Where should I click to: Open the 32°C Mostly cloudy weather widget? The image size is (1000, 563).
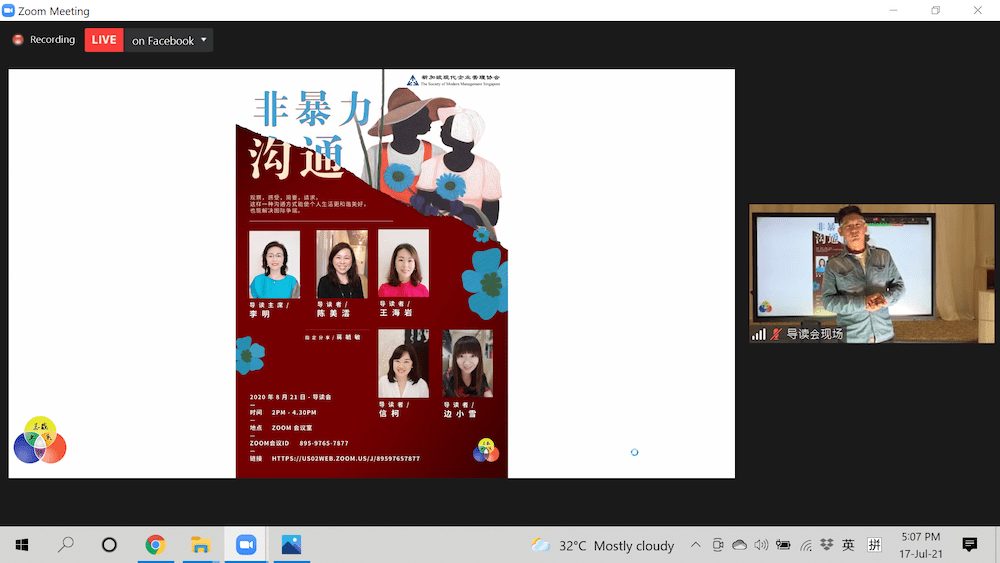click(x=603, y=545)
